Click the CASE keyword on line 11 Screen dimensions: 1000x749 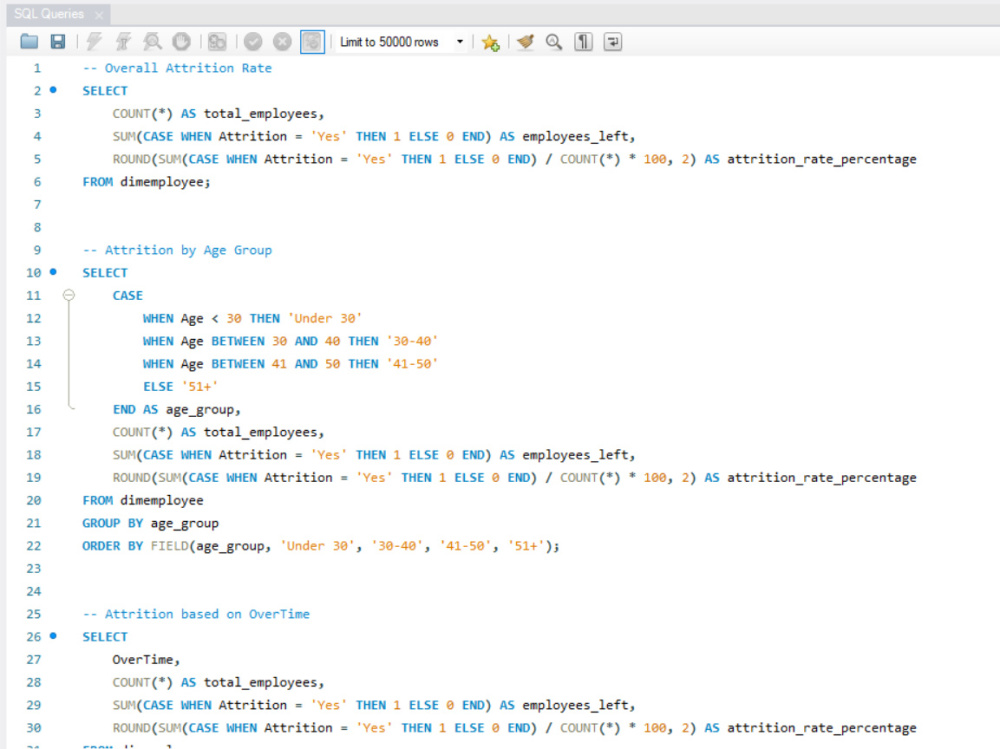[x=128, y=295]
